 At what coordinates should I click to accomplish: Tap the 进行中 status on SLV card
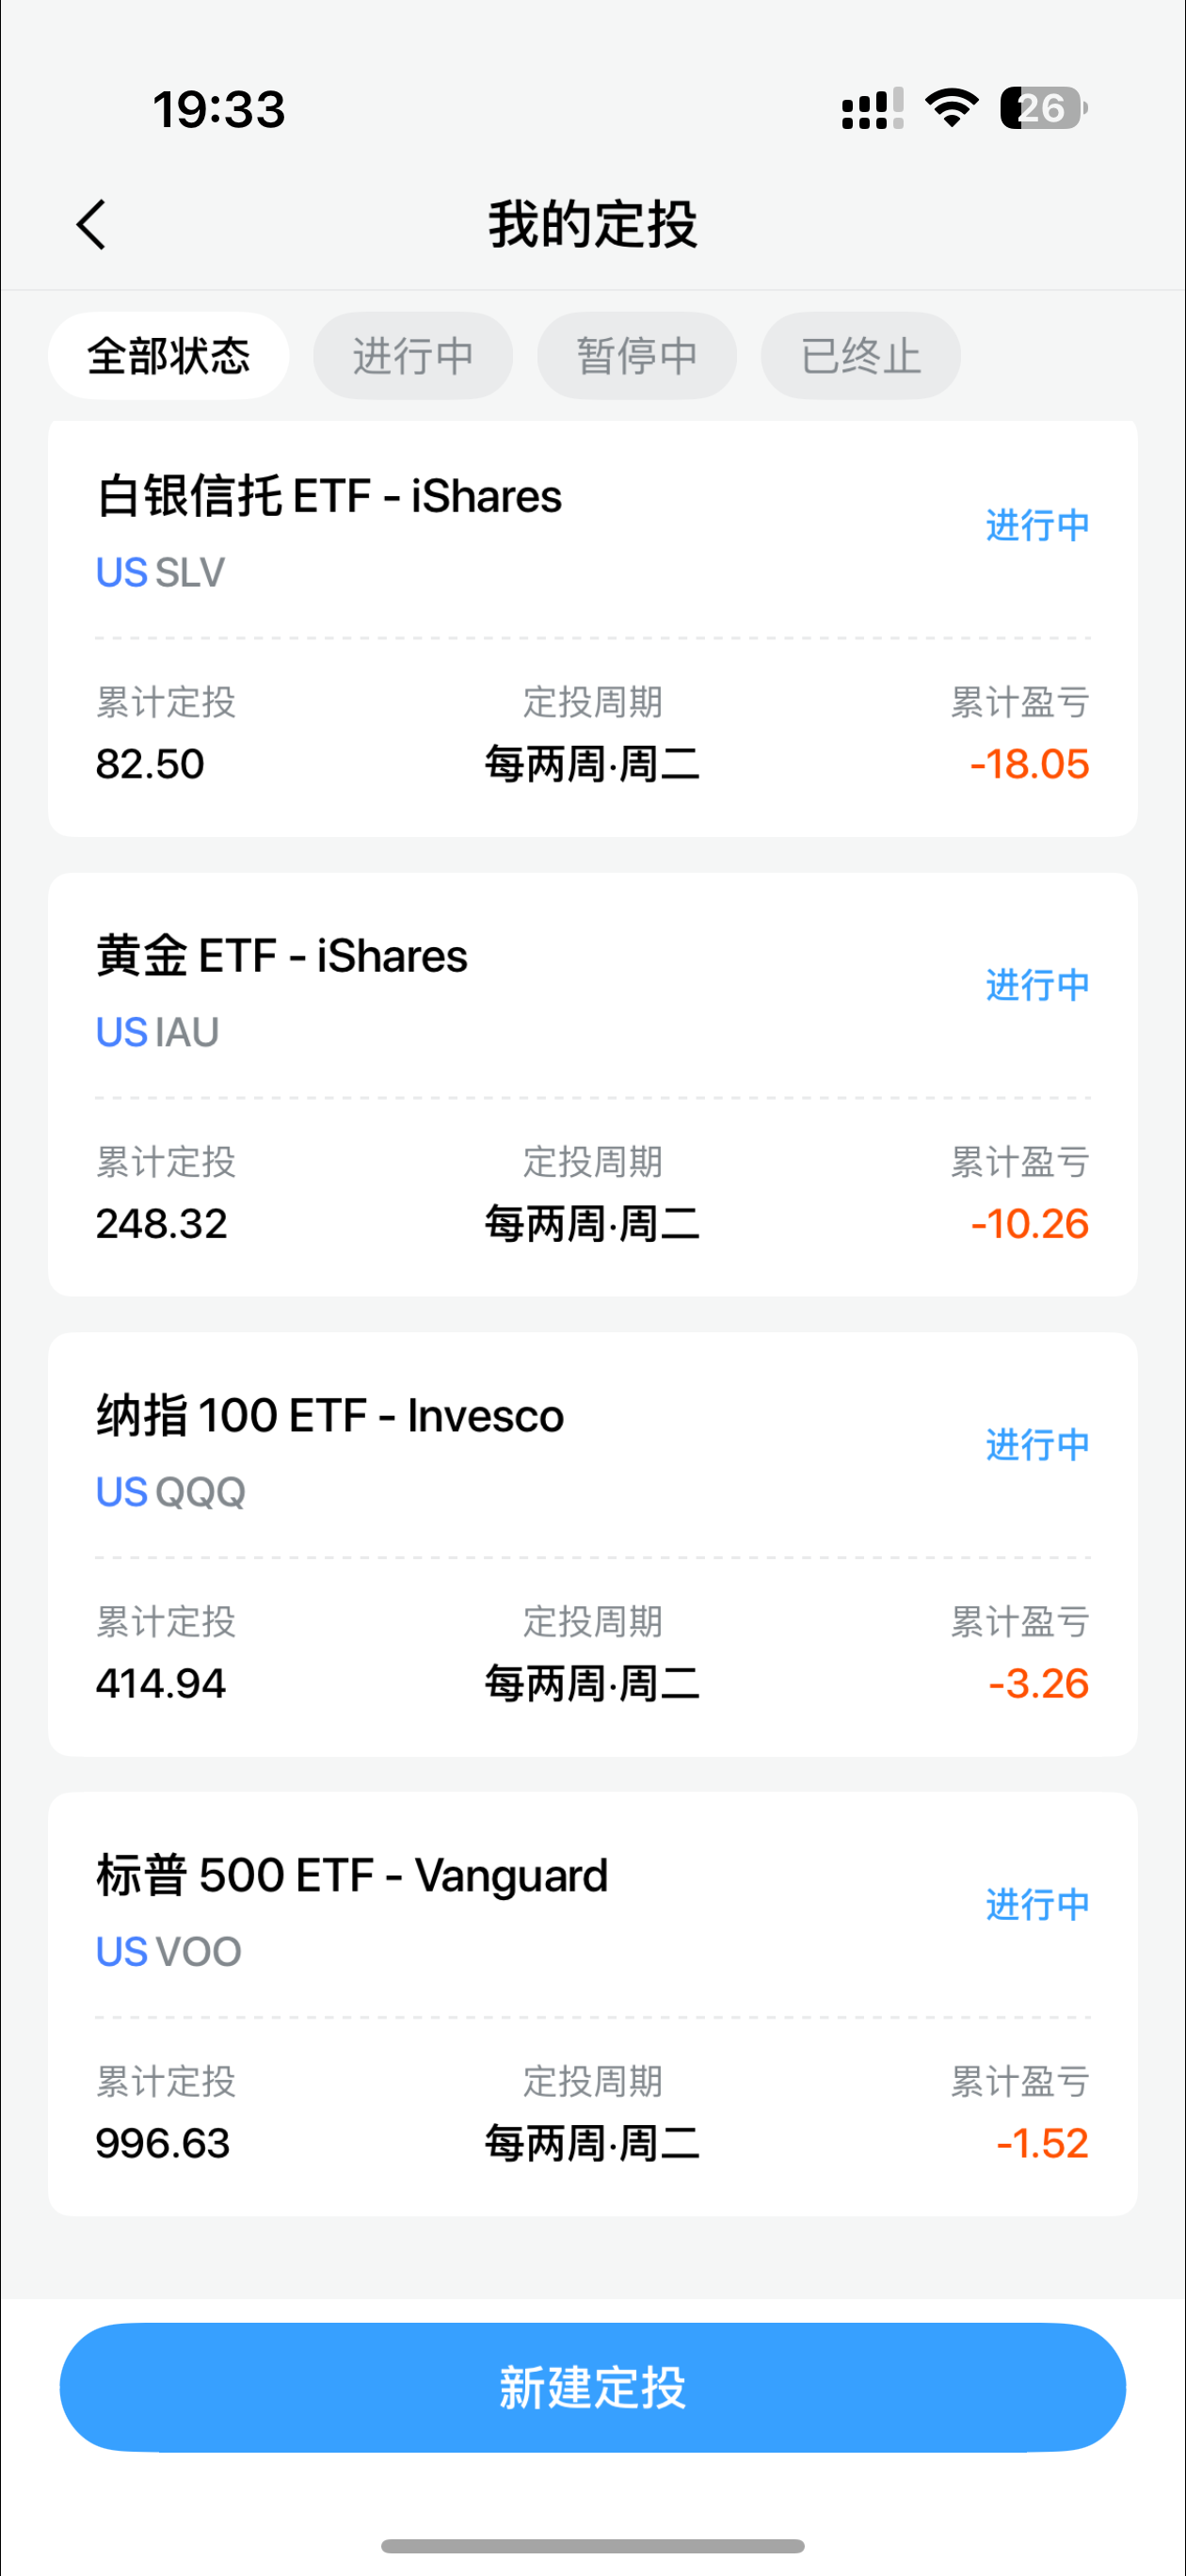point(1037,526)
